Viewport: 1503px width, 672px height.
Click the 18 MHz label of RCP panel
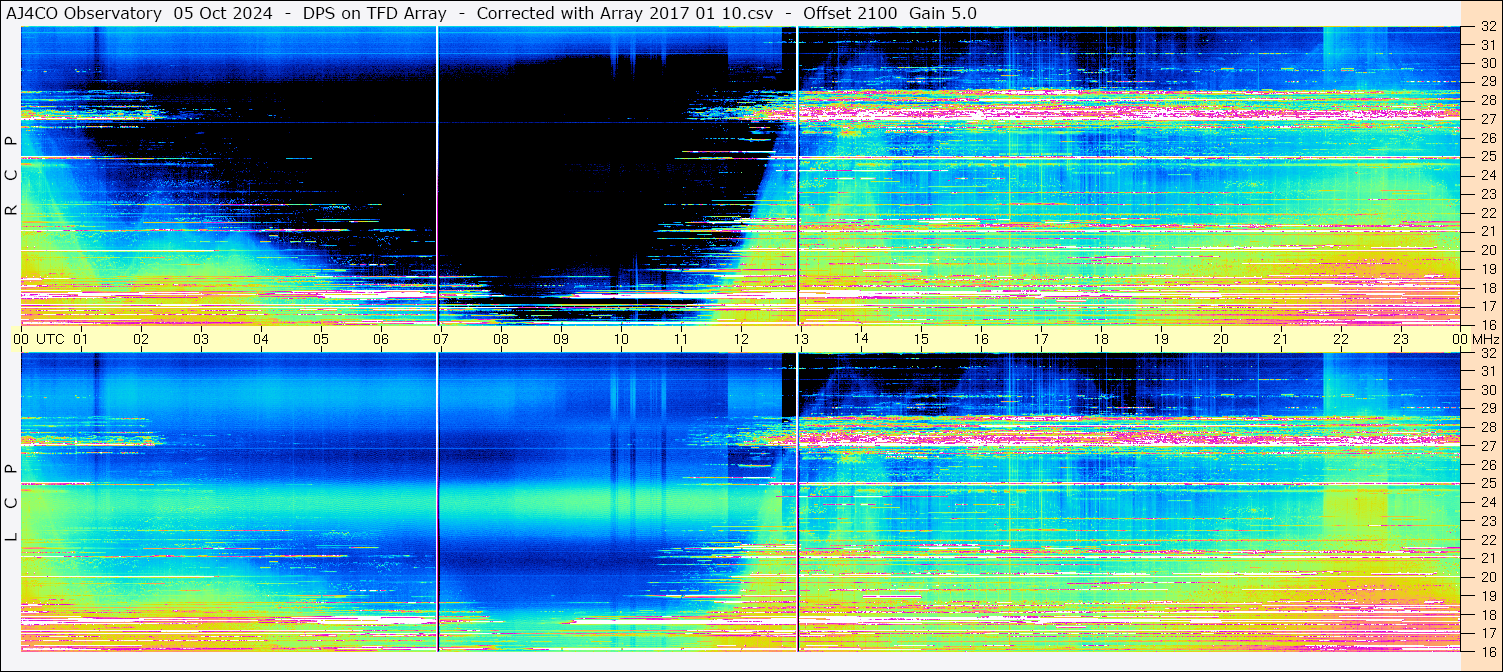point(1487,287)
